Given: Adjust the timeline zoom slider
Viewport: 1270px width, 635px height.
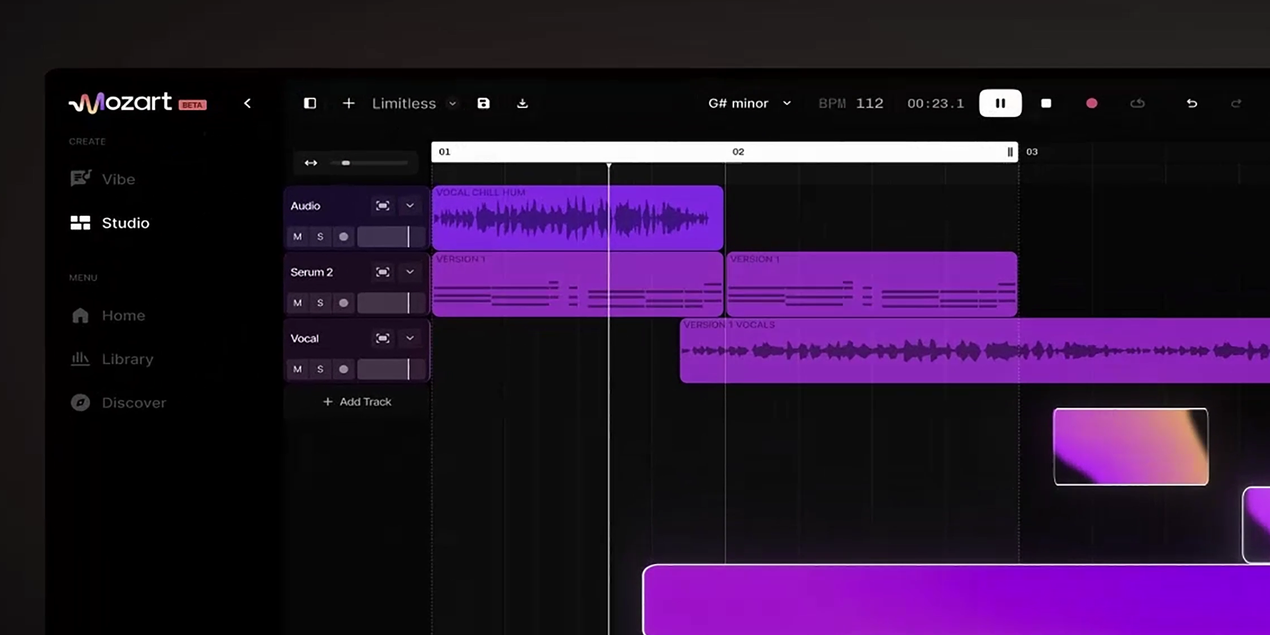Looking at the screenshot, I should point(369,163).
